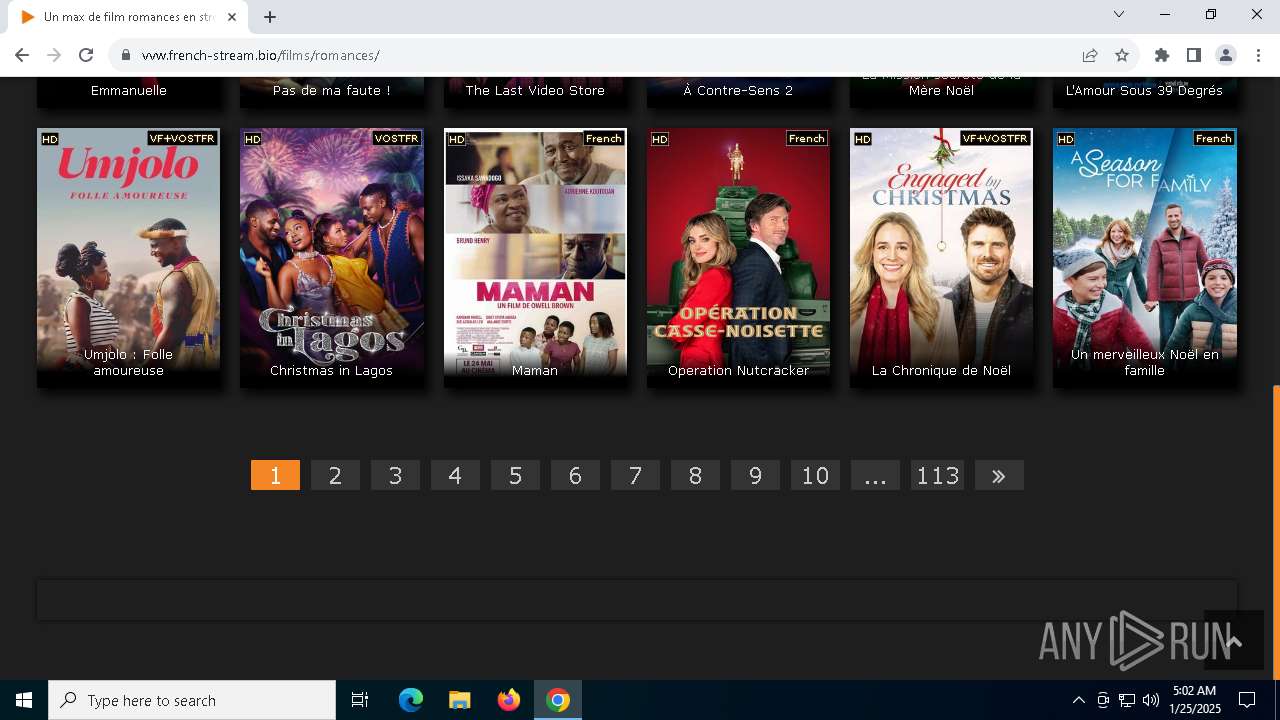Image resolution: width=1280 pixels, height=720 pixels.
Task: Click the forward navigation arrow
Action: coord(54,55)
